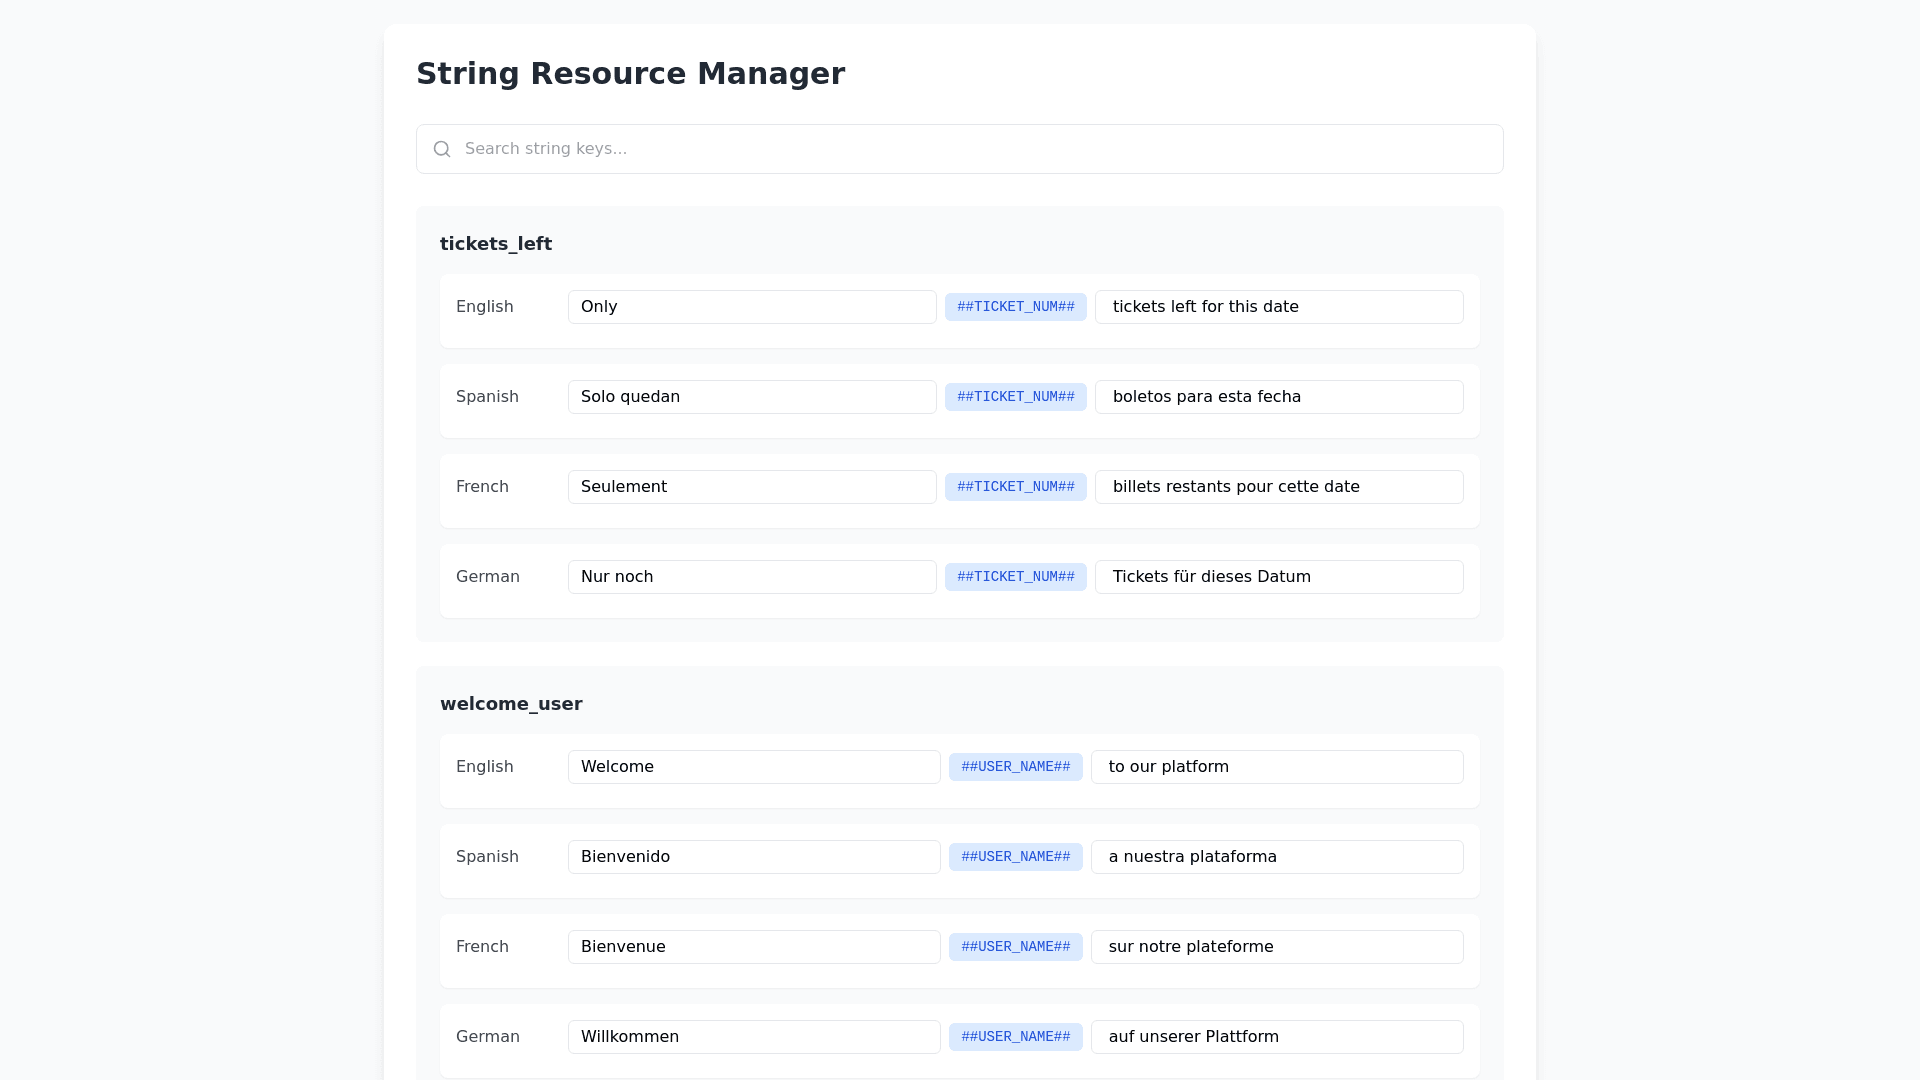This screenshot has width=1920, height=1080.
Task: Click the 'Nur noch' input field
Action: (x=752, y=577)
